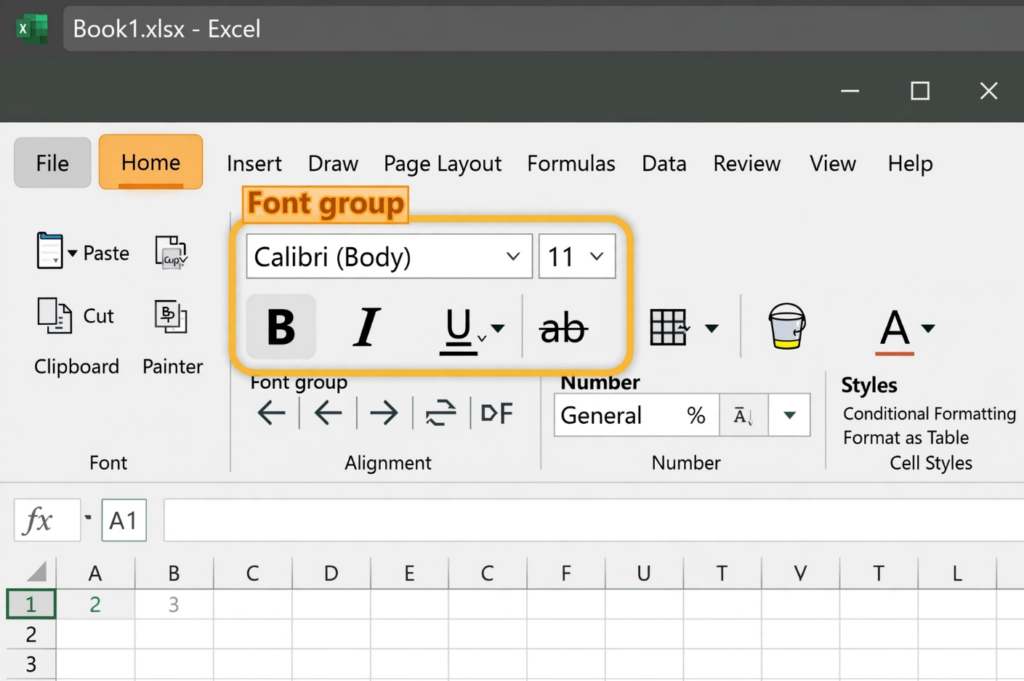Viewport: 1024px width, 681px height.
Task: Switch to the Draw tab
Action: (x=333, y=163)
